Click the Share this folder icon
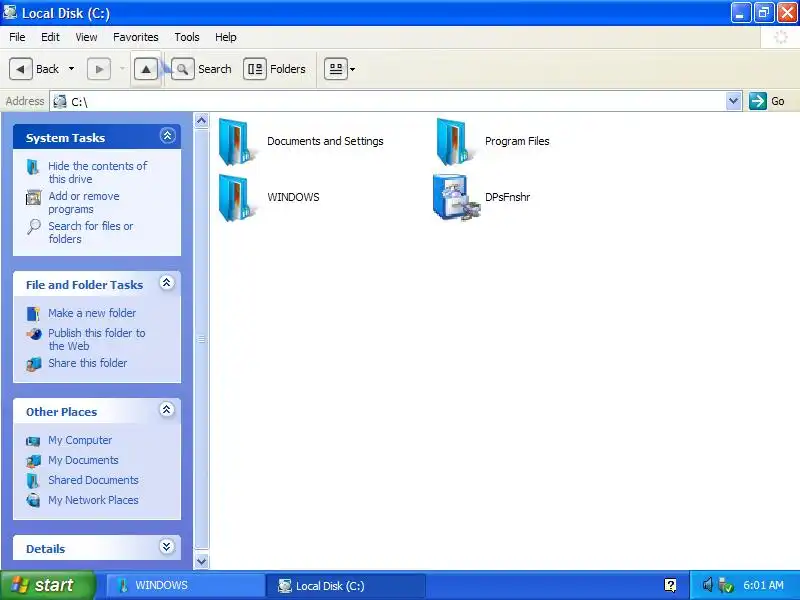The width and height of the screenshot is (800, 600). pos(33,364)
